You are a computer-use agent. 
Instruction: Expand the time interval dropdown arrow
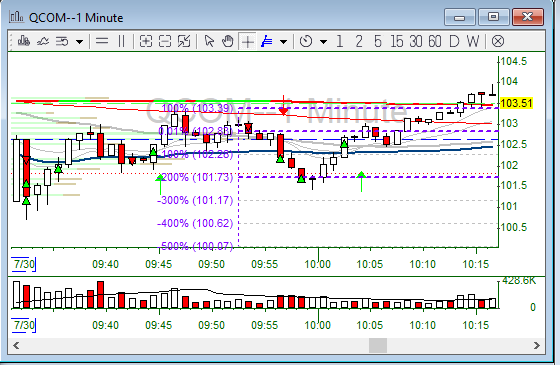(324, 42)
